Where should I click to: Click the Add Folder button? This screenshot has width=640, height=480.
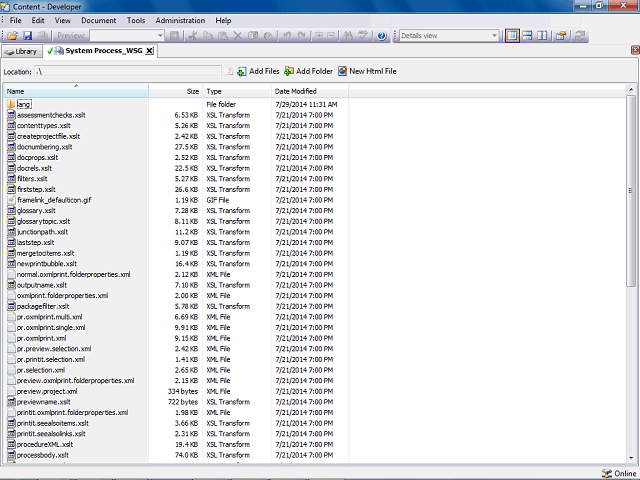point(309,71)
